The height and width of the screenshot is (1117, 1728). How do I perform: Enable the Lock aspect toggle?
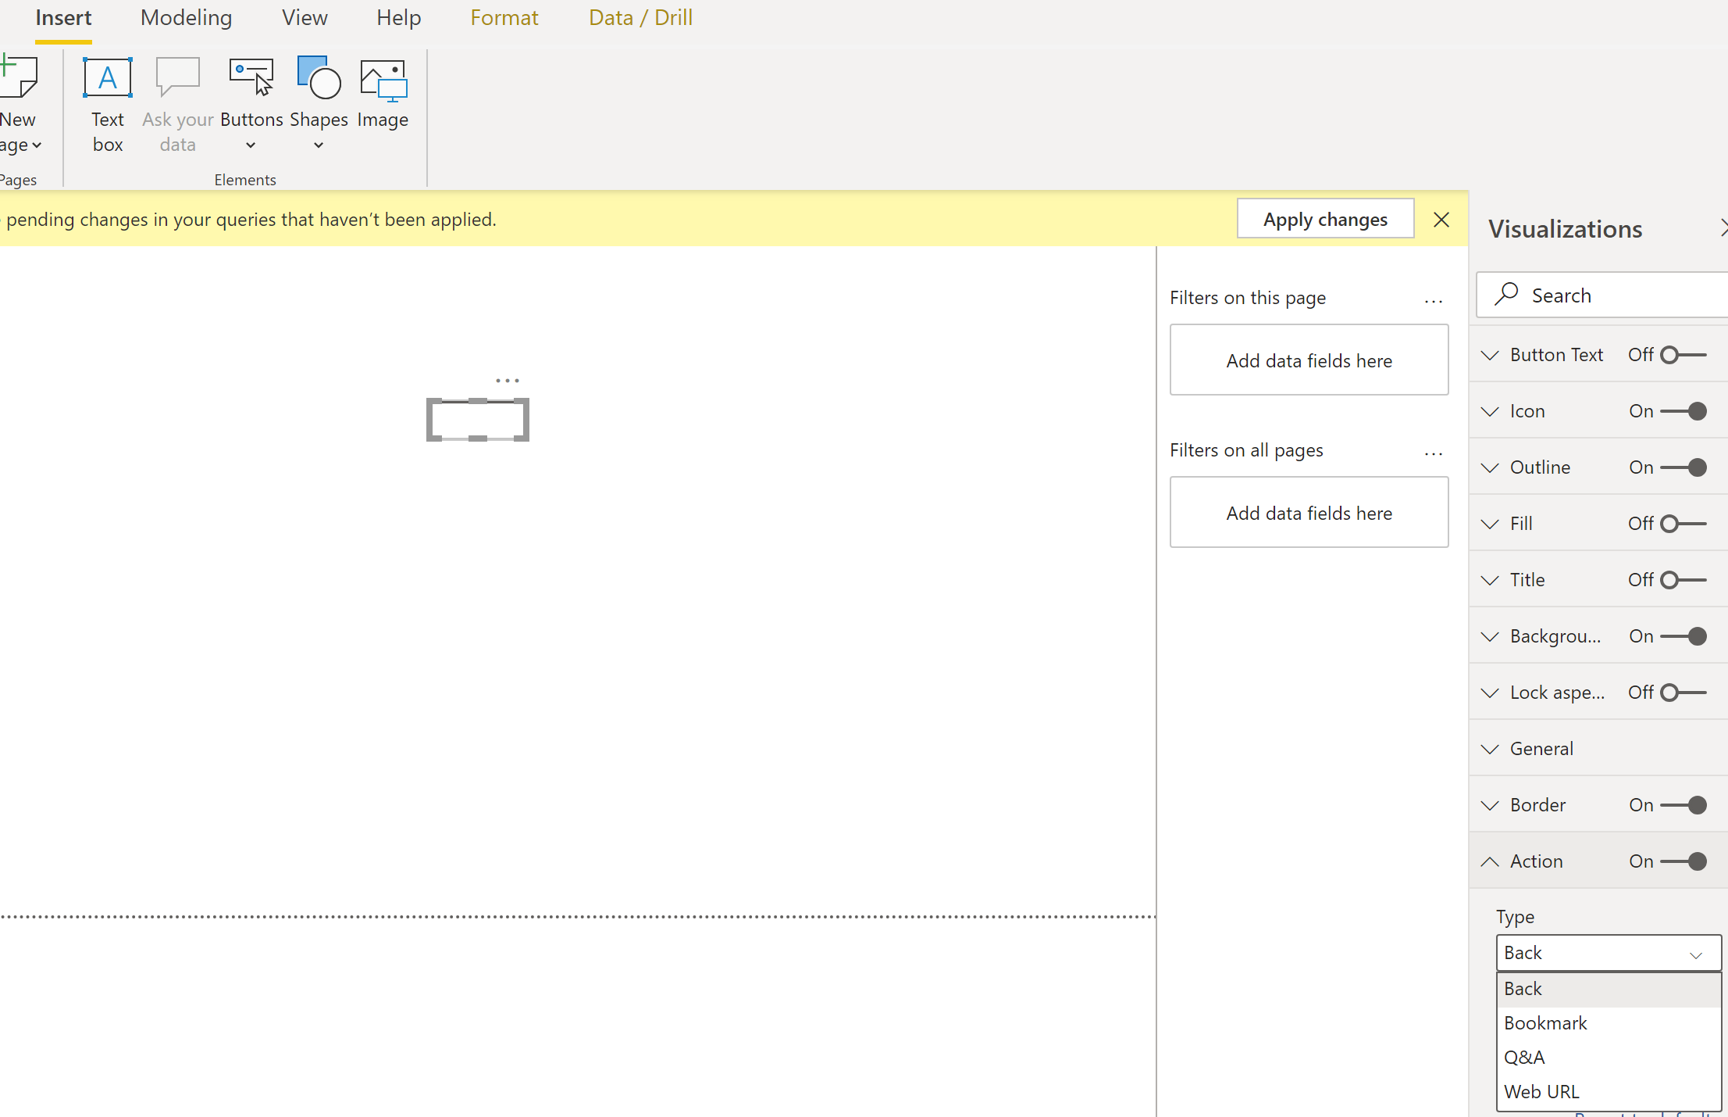click(x=1682, y=692)
